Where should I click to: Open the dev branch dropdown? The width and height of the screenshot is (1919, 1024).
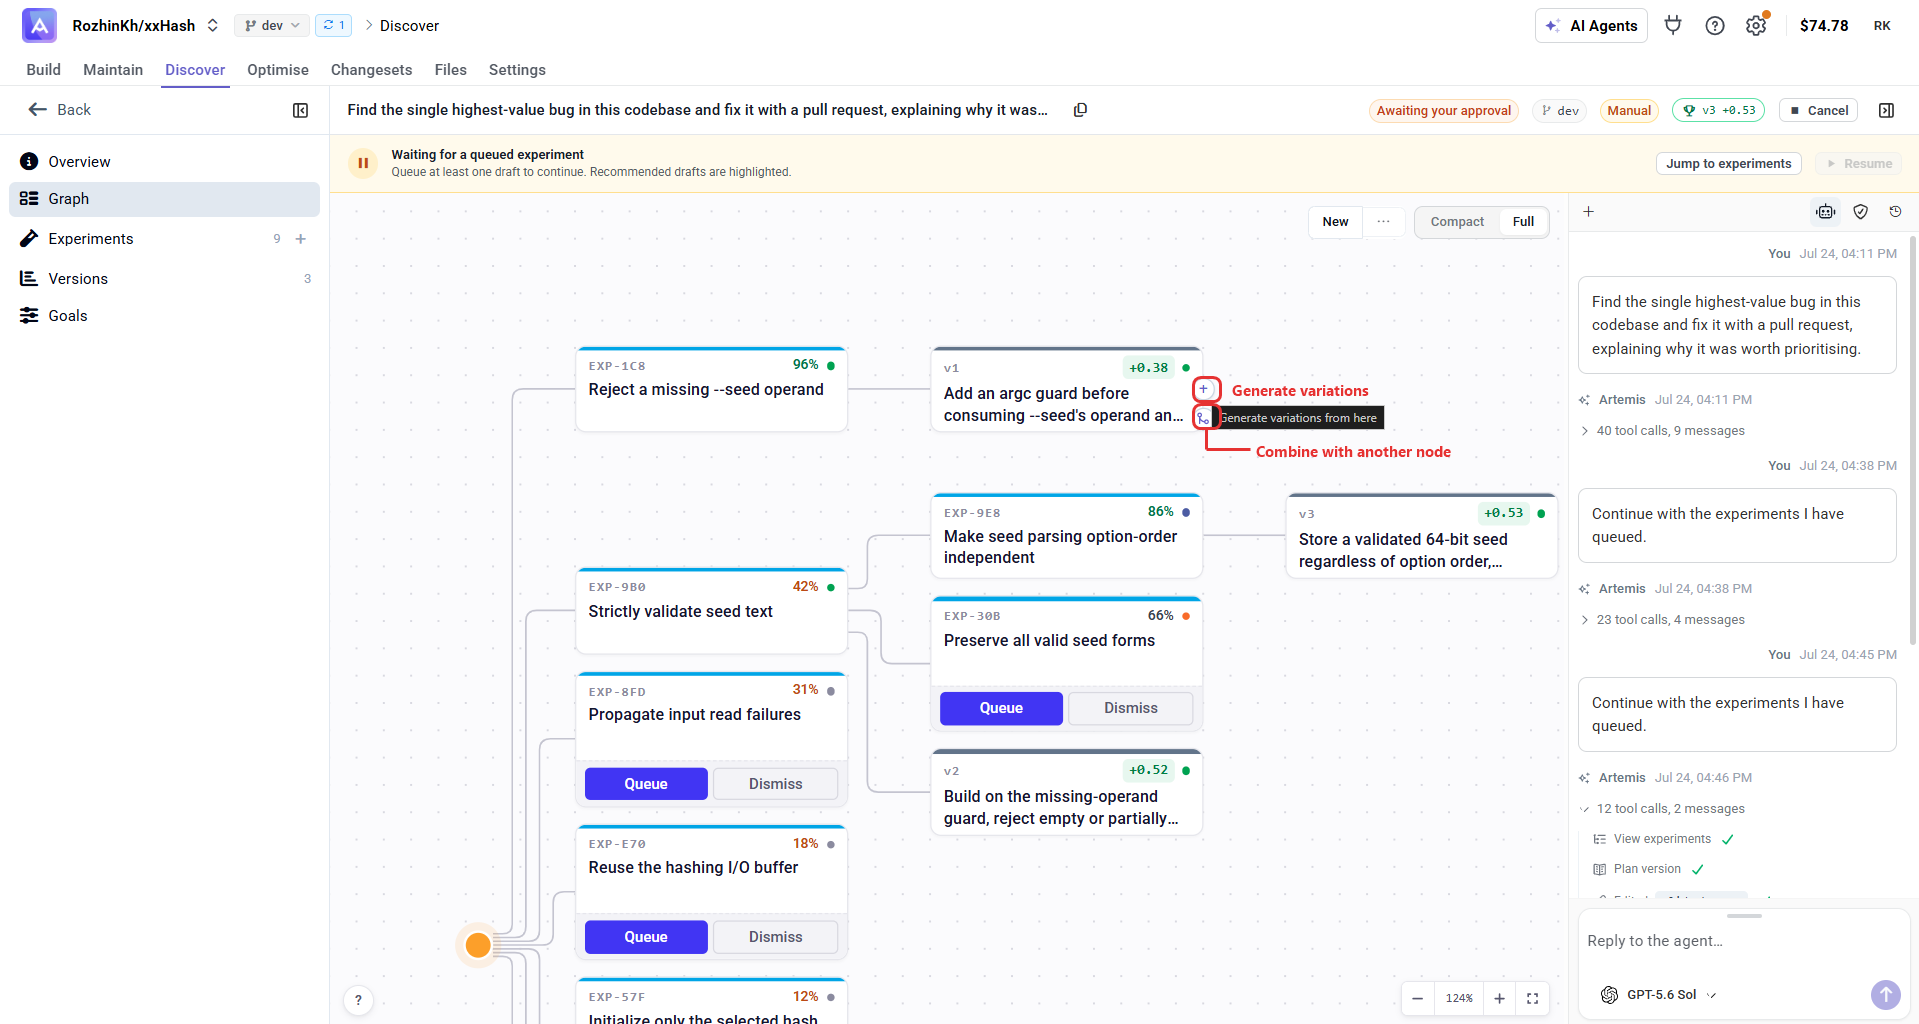point(272,25)
